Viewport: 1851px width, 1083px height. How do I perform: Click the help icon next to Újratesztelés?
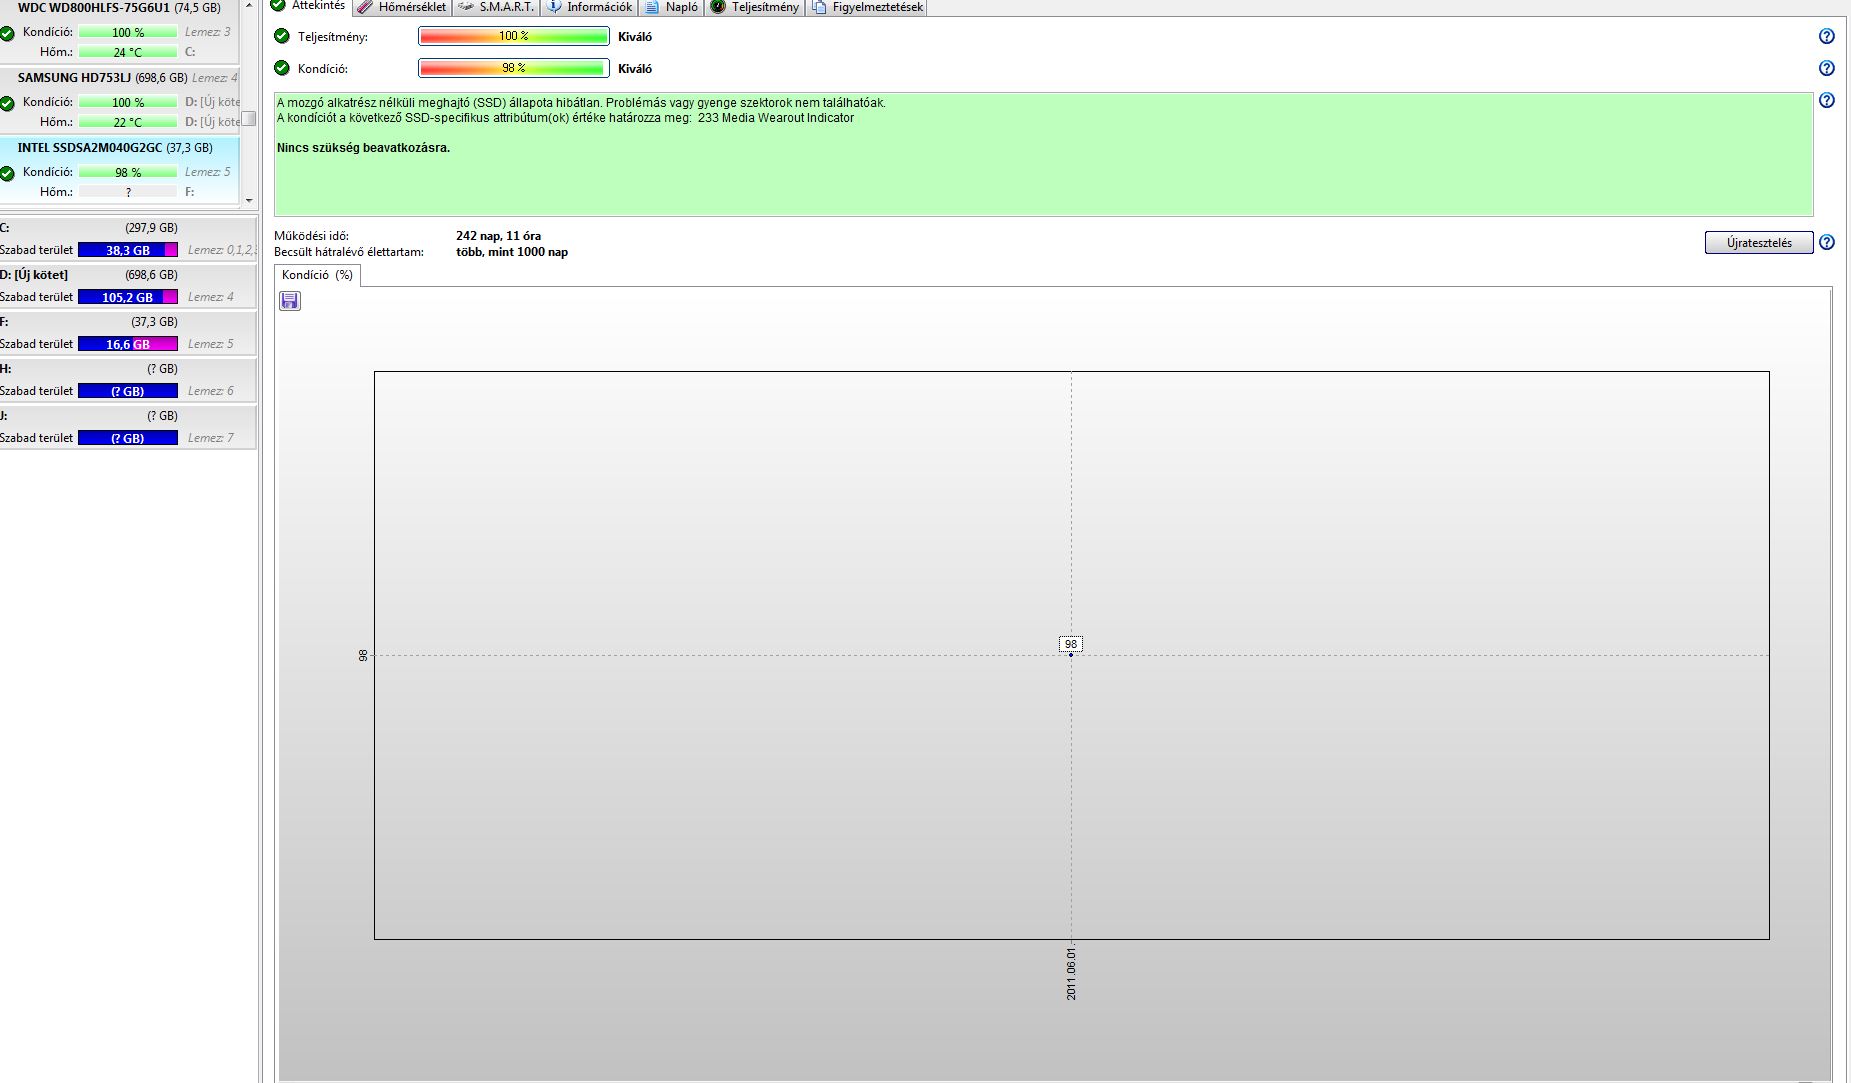pyautogui.click(x=1826, y=242)
